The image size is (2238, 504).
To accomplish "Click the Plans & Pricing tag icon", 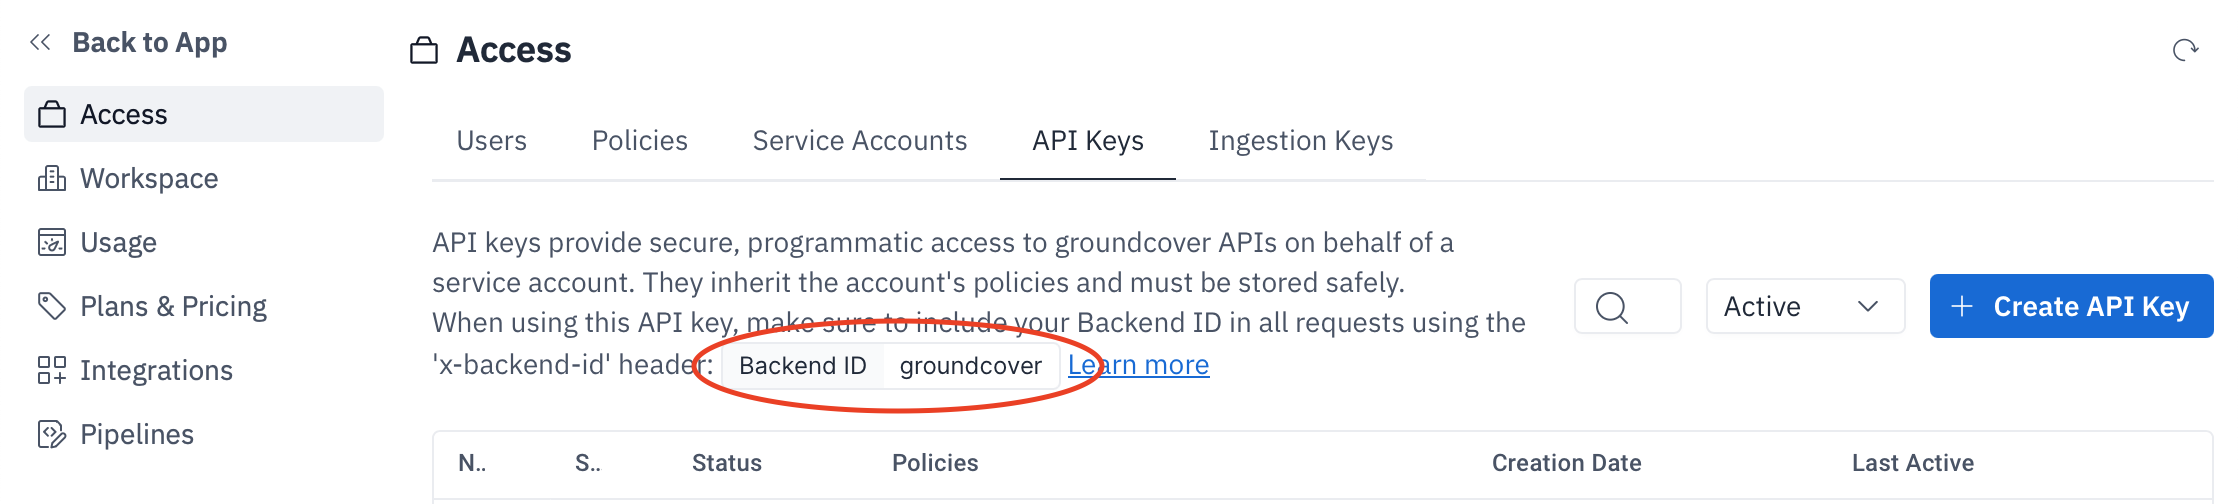I will 52,306.
